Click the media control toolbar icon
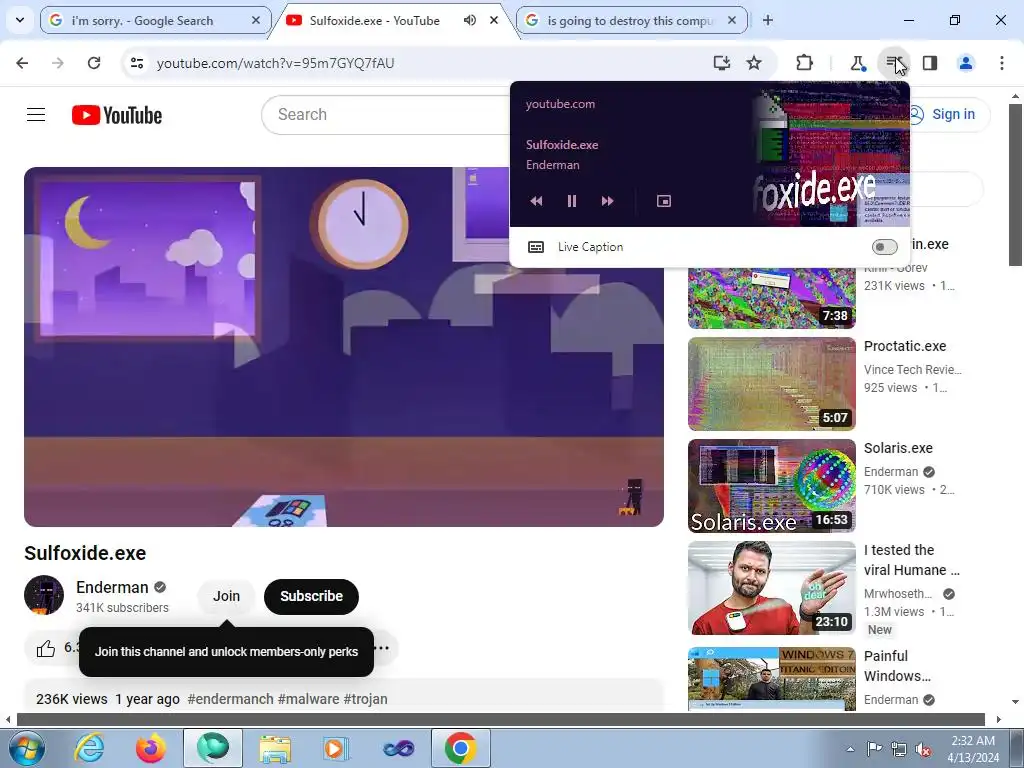 893,63
